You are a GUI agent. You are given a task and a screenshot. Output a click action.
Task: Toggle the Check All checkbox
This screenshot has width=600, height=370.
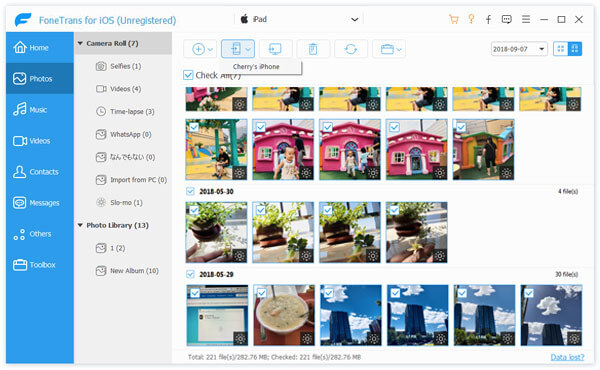188,75
